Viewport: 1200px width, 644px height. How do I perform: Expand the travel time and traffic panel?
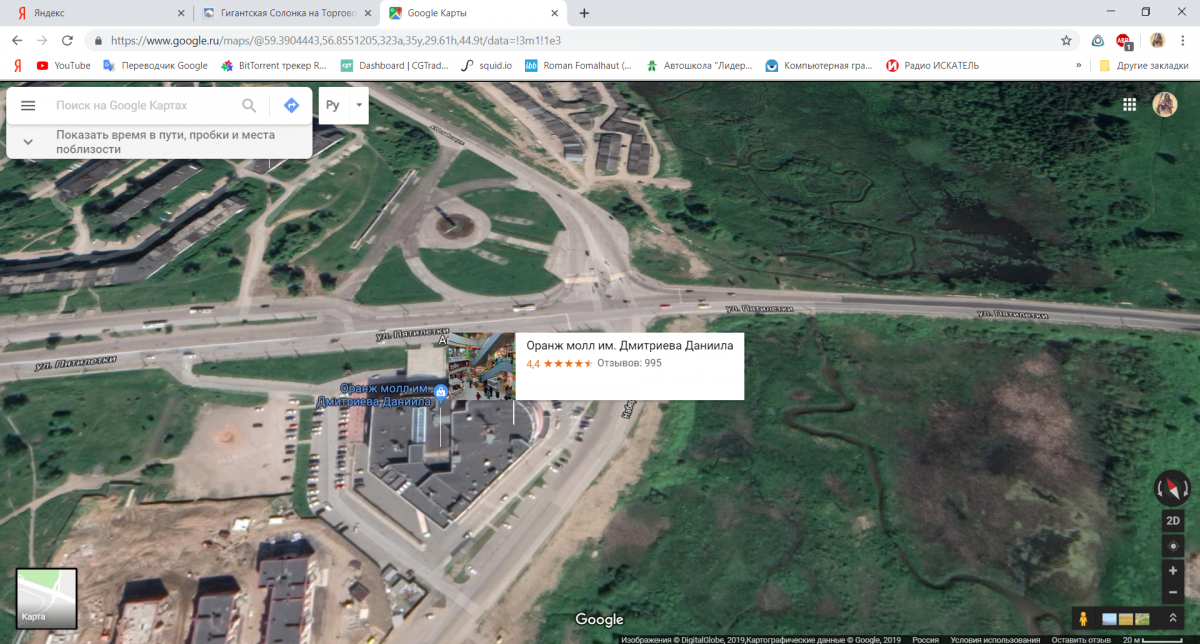(28, 142)
